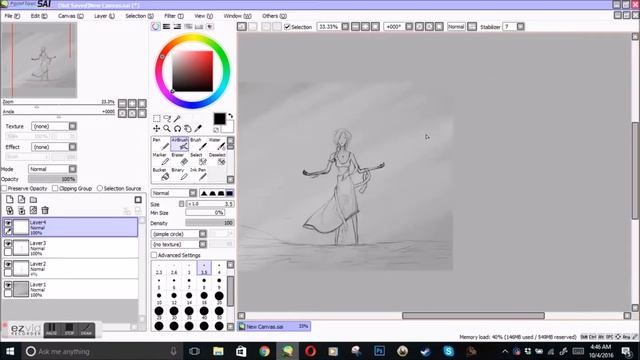Screen dimensions: 640x360
Task: Delete the selected layer with trash icon
Action: pyautogui.click(x=45, y=210)
